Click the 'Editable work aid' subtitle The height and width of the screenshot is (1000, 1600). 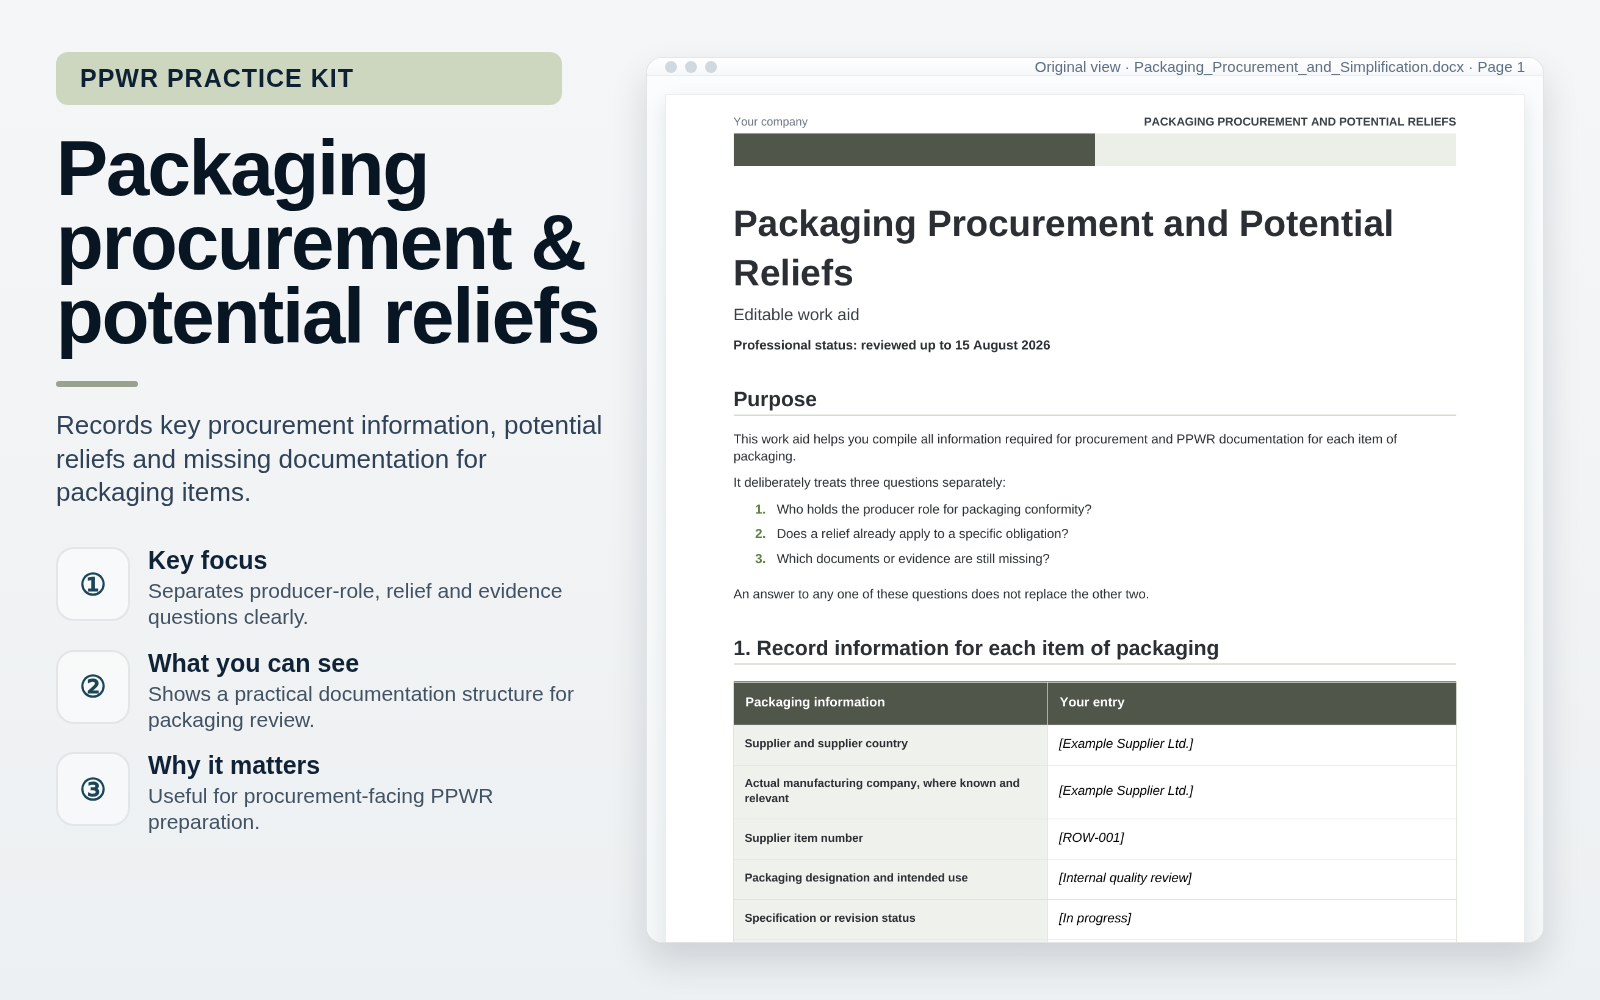pos(796,315)
